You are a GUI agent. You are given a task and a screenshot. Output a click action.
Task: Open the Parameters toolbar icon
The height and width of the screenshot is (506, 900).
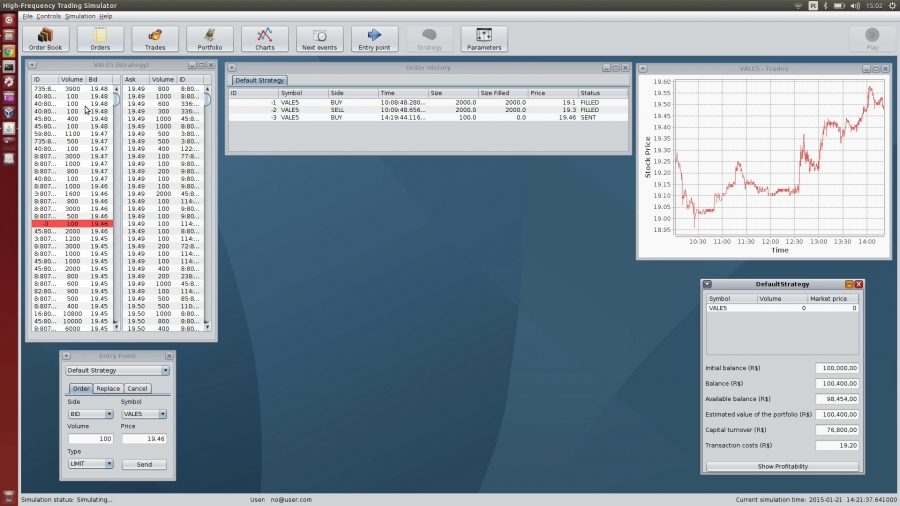[484, 39]
